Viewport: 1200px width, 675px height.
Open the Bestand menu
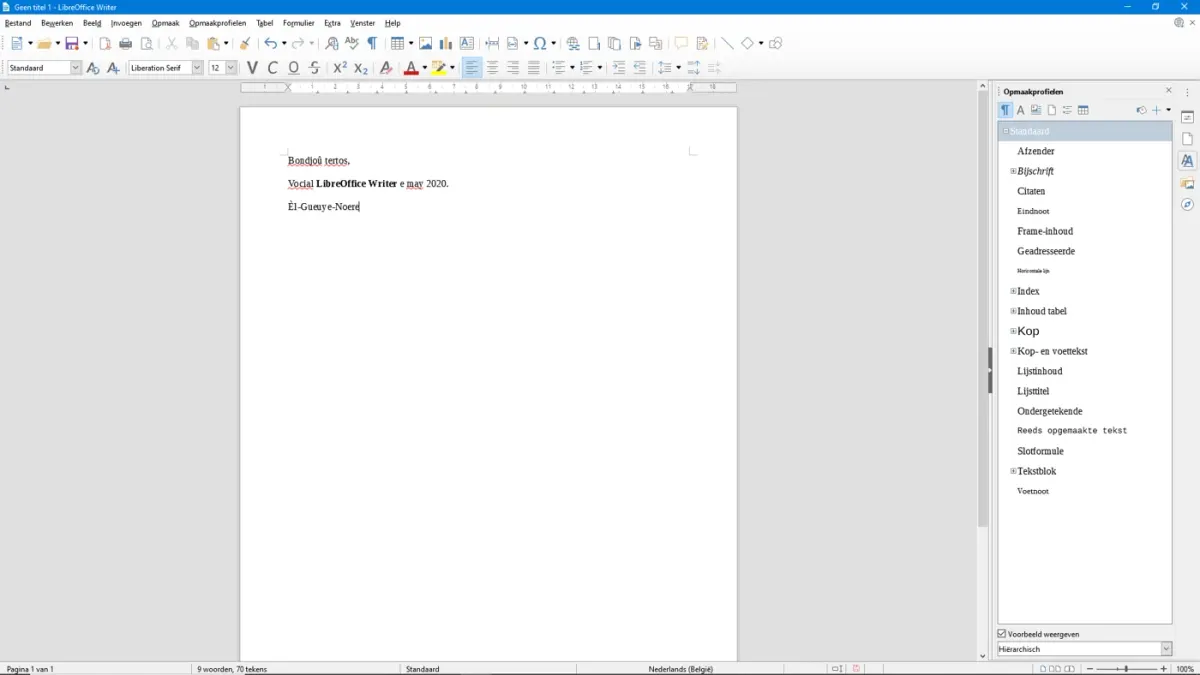click(18, 23)
